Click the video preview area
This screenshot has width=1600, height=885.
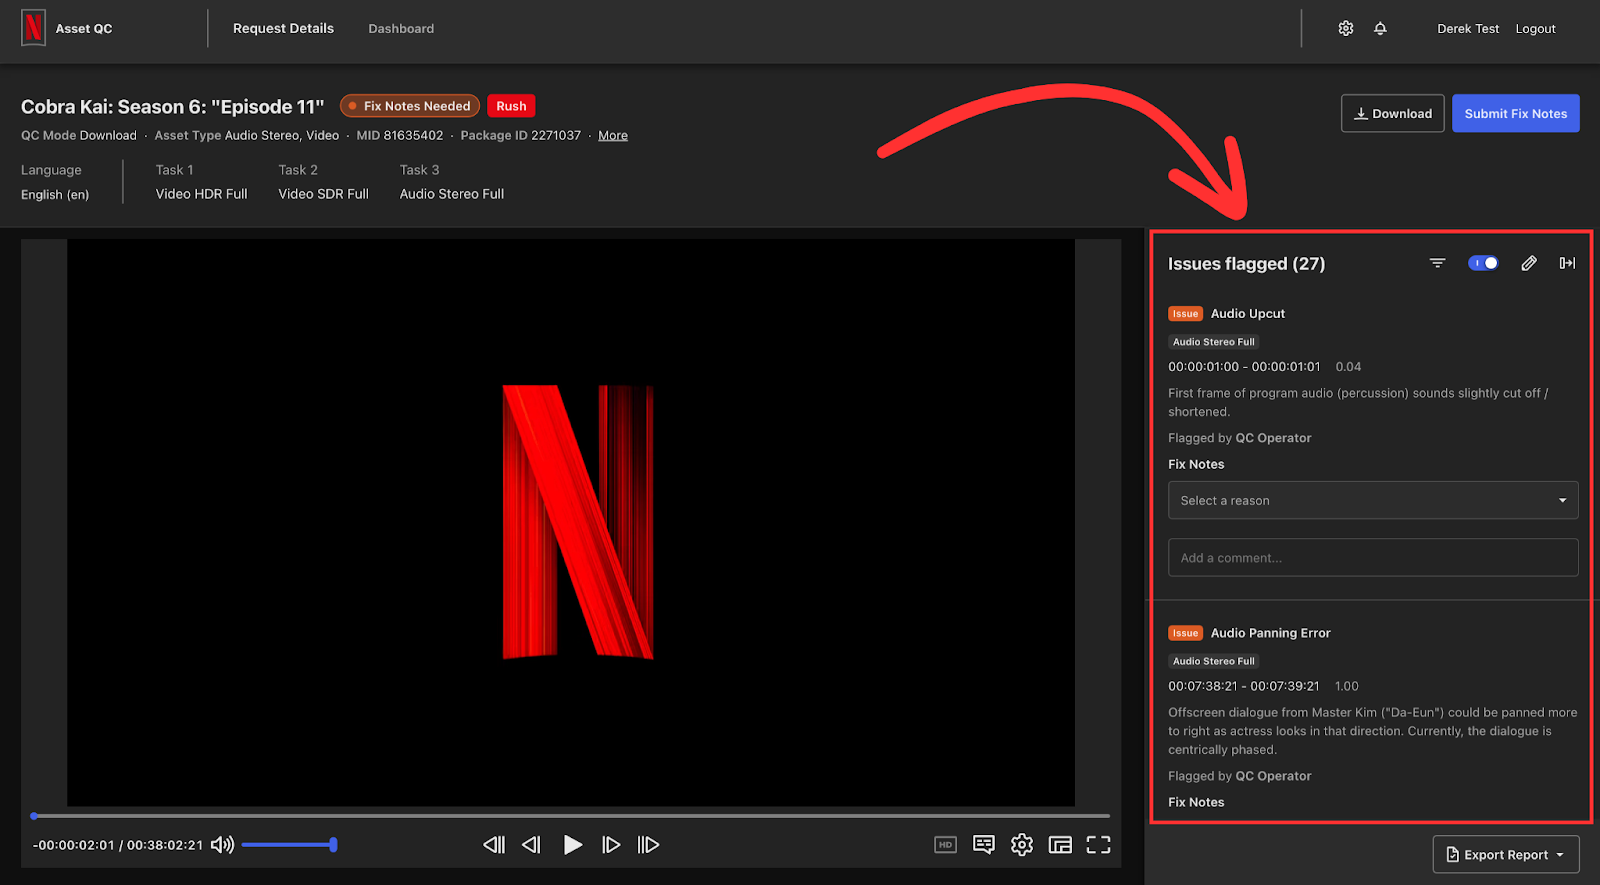[571, 522]
